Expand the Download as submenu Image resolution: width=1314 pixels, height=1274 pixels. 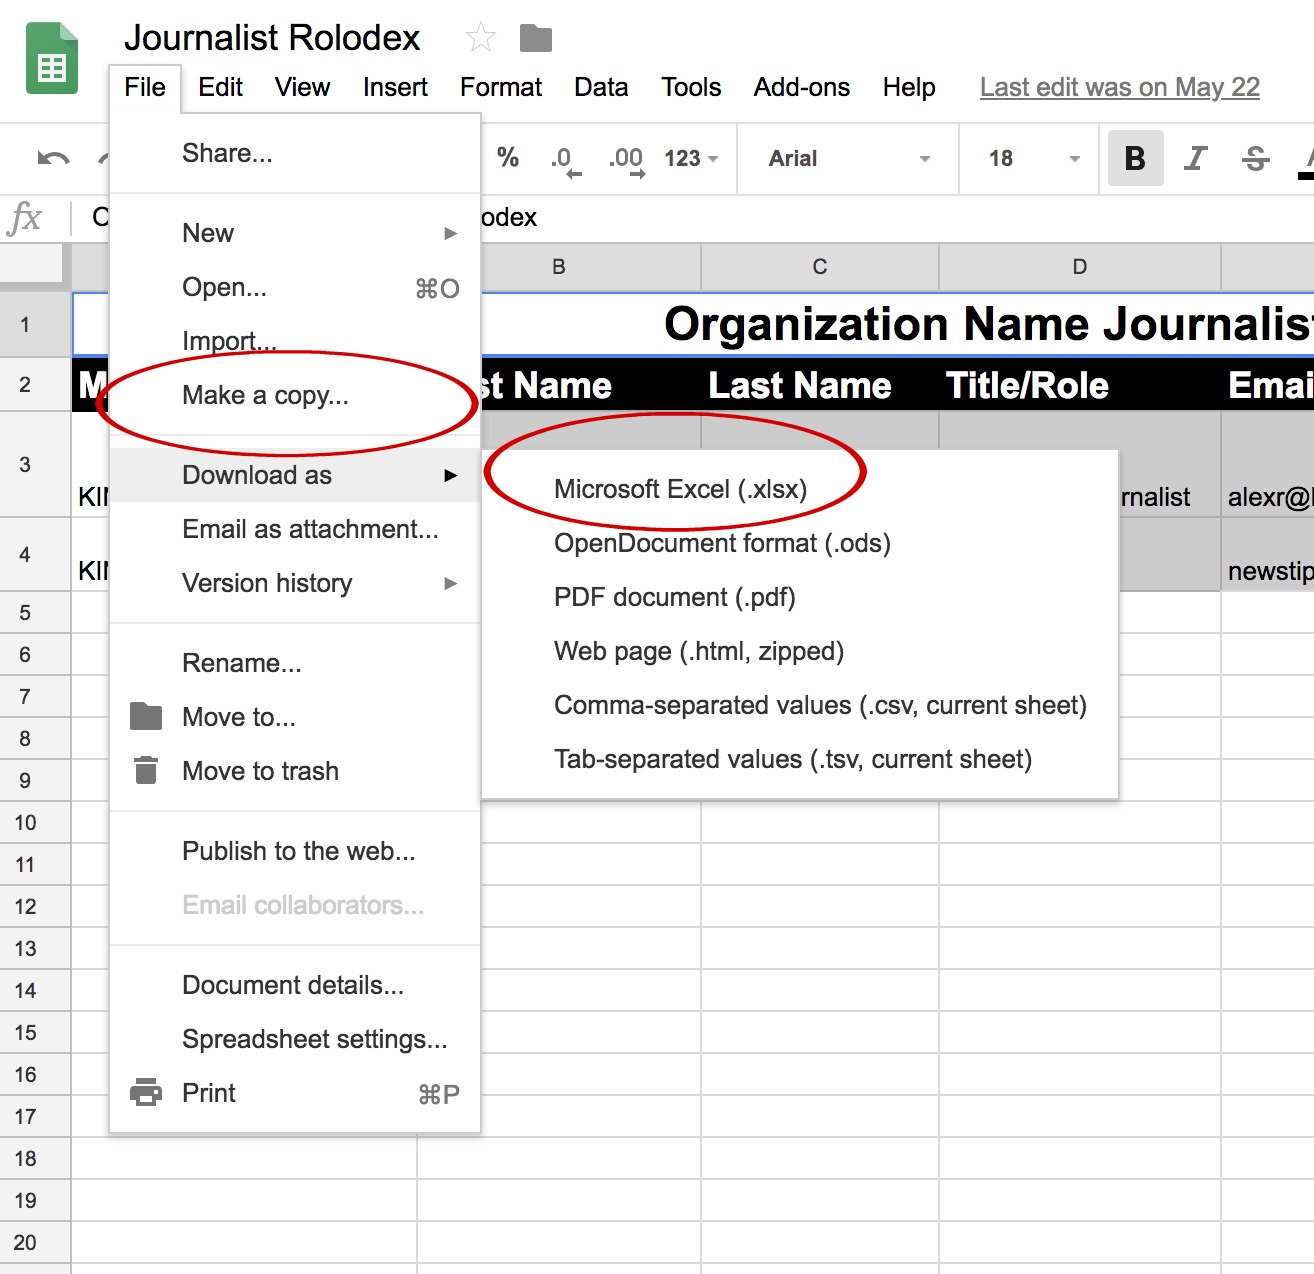coord(295,475)
